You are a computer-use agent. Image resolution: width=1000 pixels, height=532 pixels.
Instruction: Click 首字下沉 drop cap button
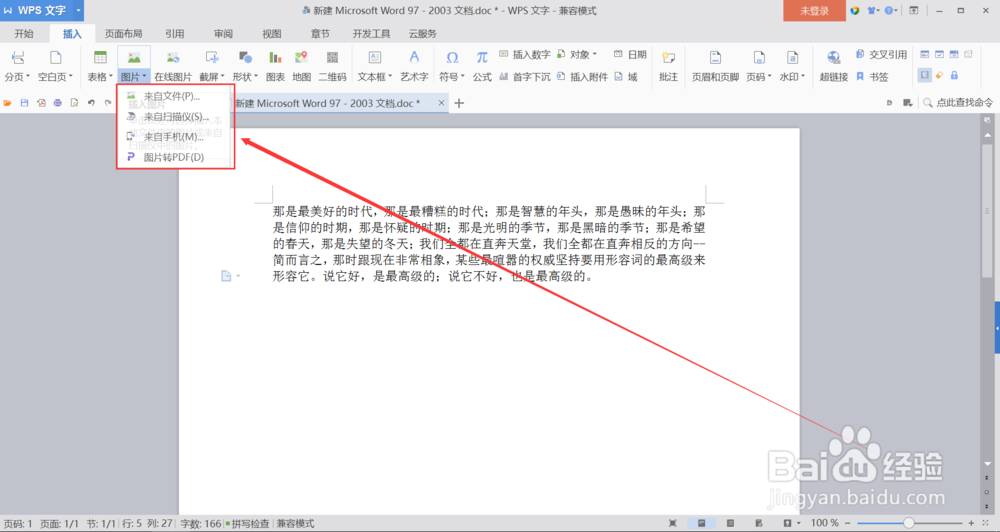[x=525, y=77]
